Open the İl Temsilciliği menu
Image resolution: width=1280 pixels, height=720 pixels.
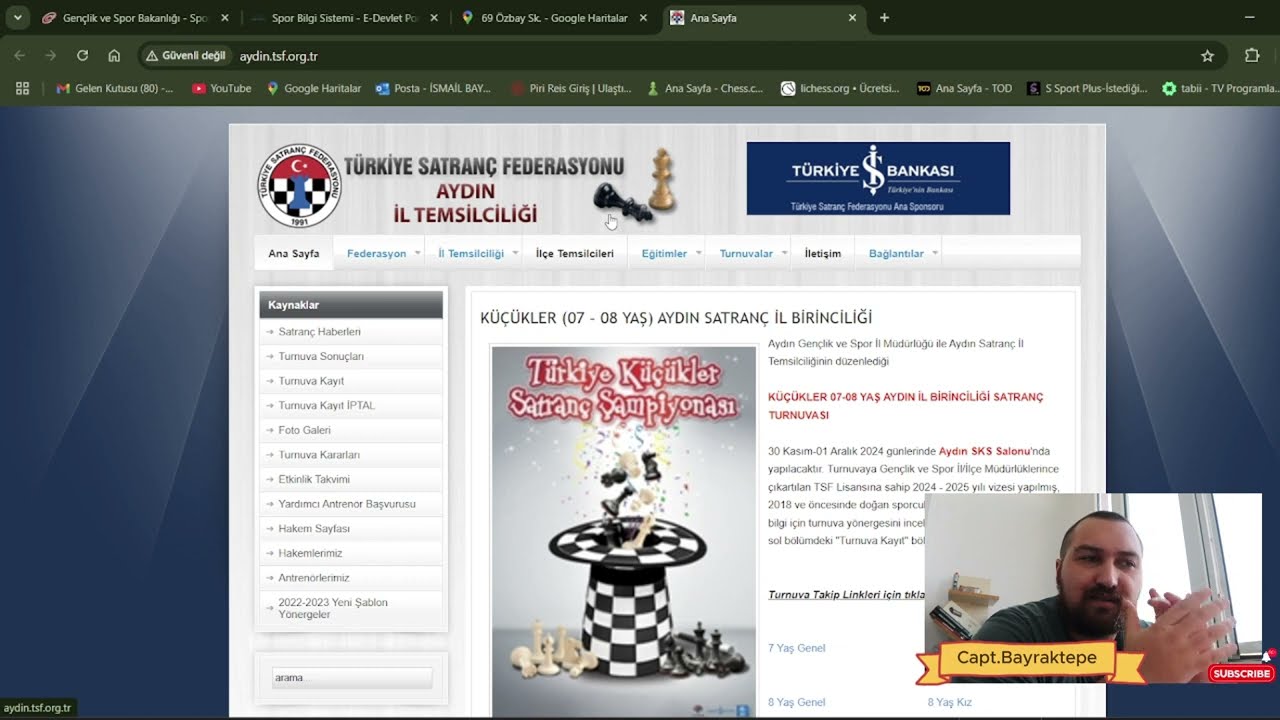471,253
